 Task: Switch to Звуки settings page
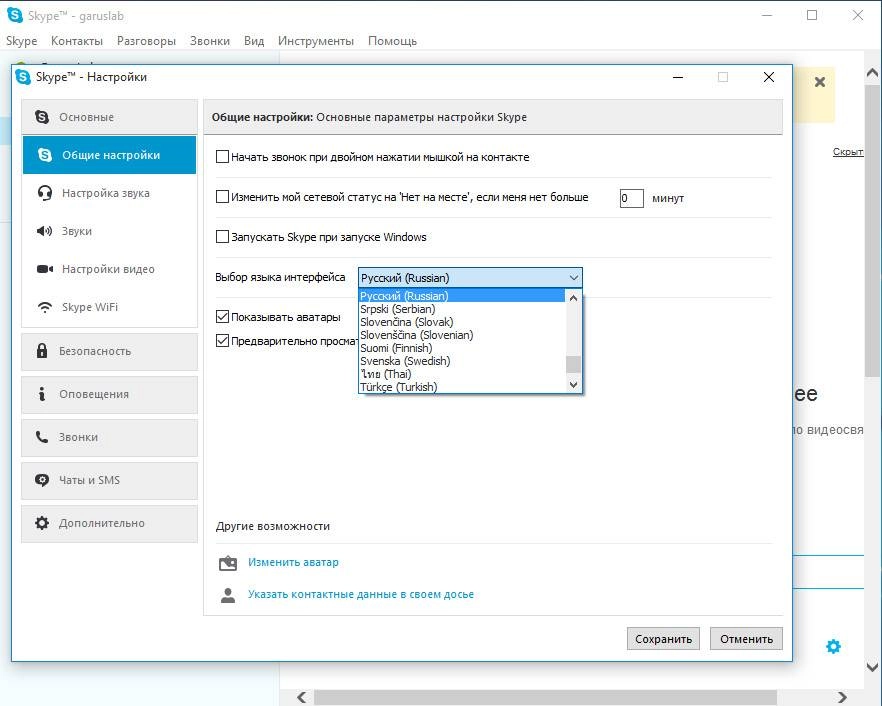coord(110,231)
